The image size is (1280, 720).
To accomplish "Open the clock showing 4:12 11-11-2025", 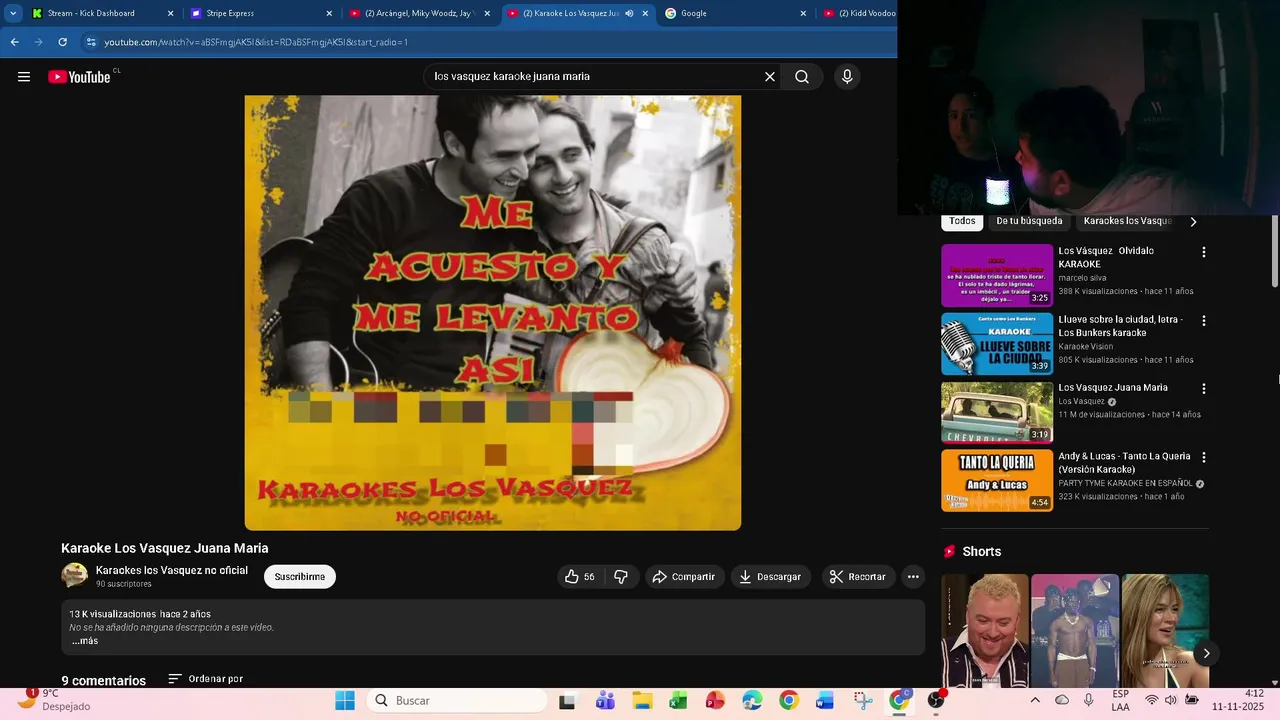I will pyautogui.click(x=1238, y=700).
